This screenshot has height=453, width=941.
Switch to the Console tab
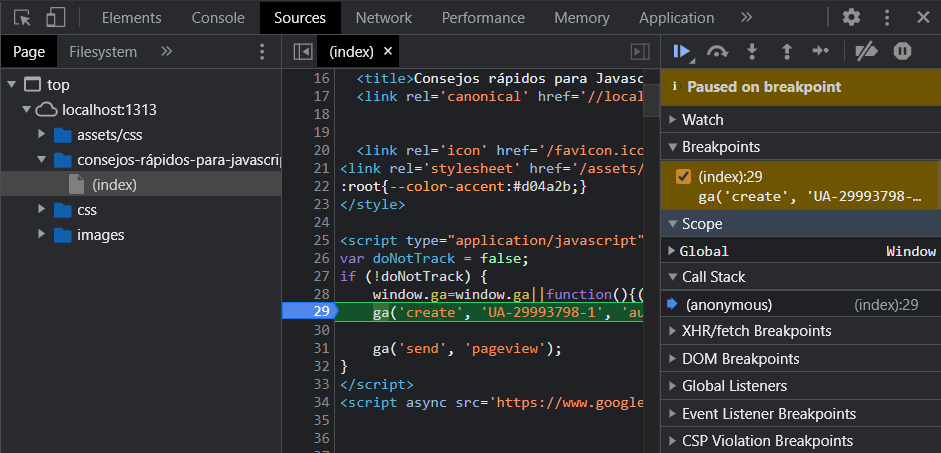pyautogui.click(x=218, y=18)
